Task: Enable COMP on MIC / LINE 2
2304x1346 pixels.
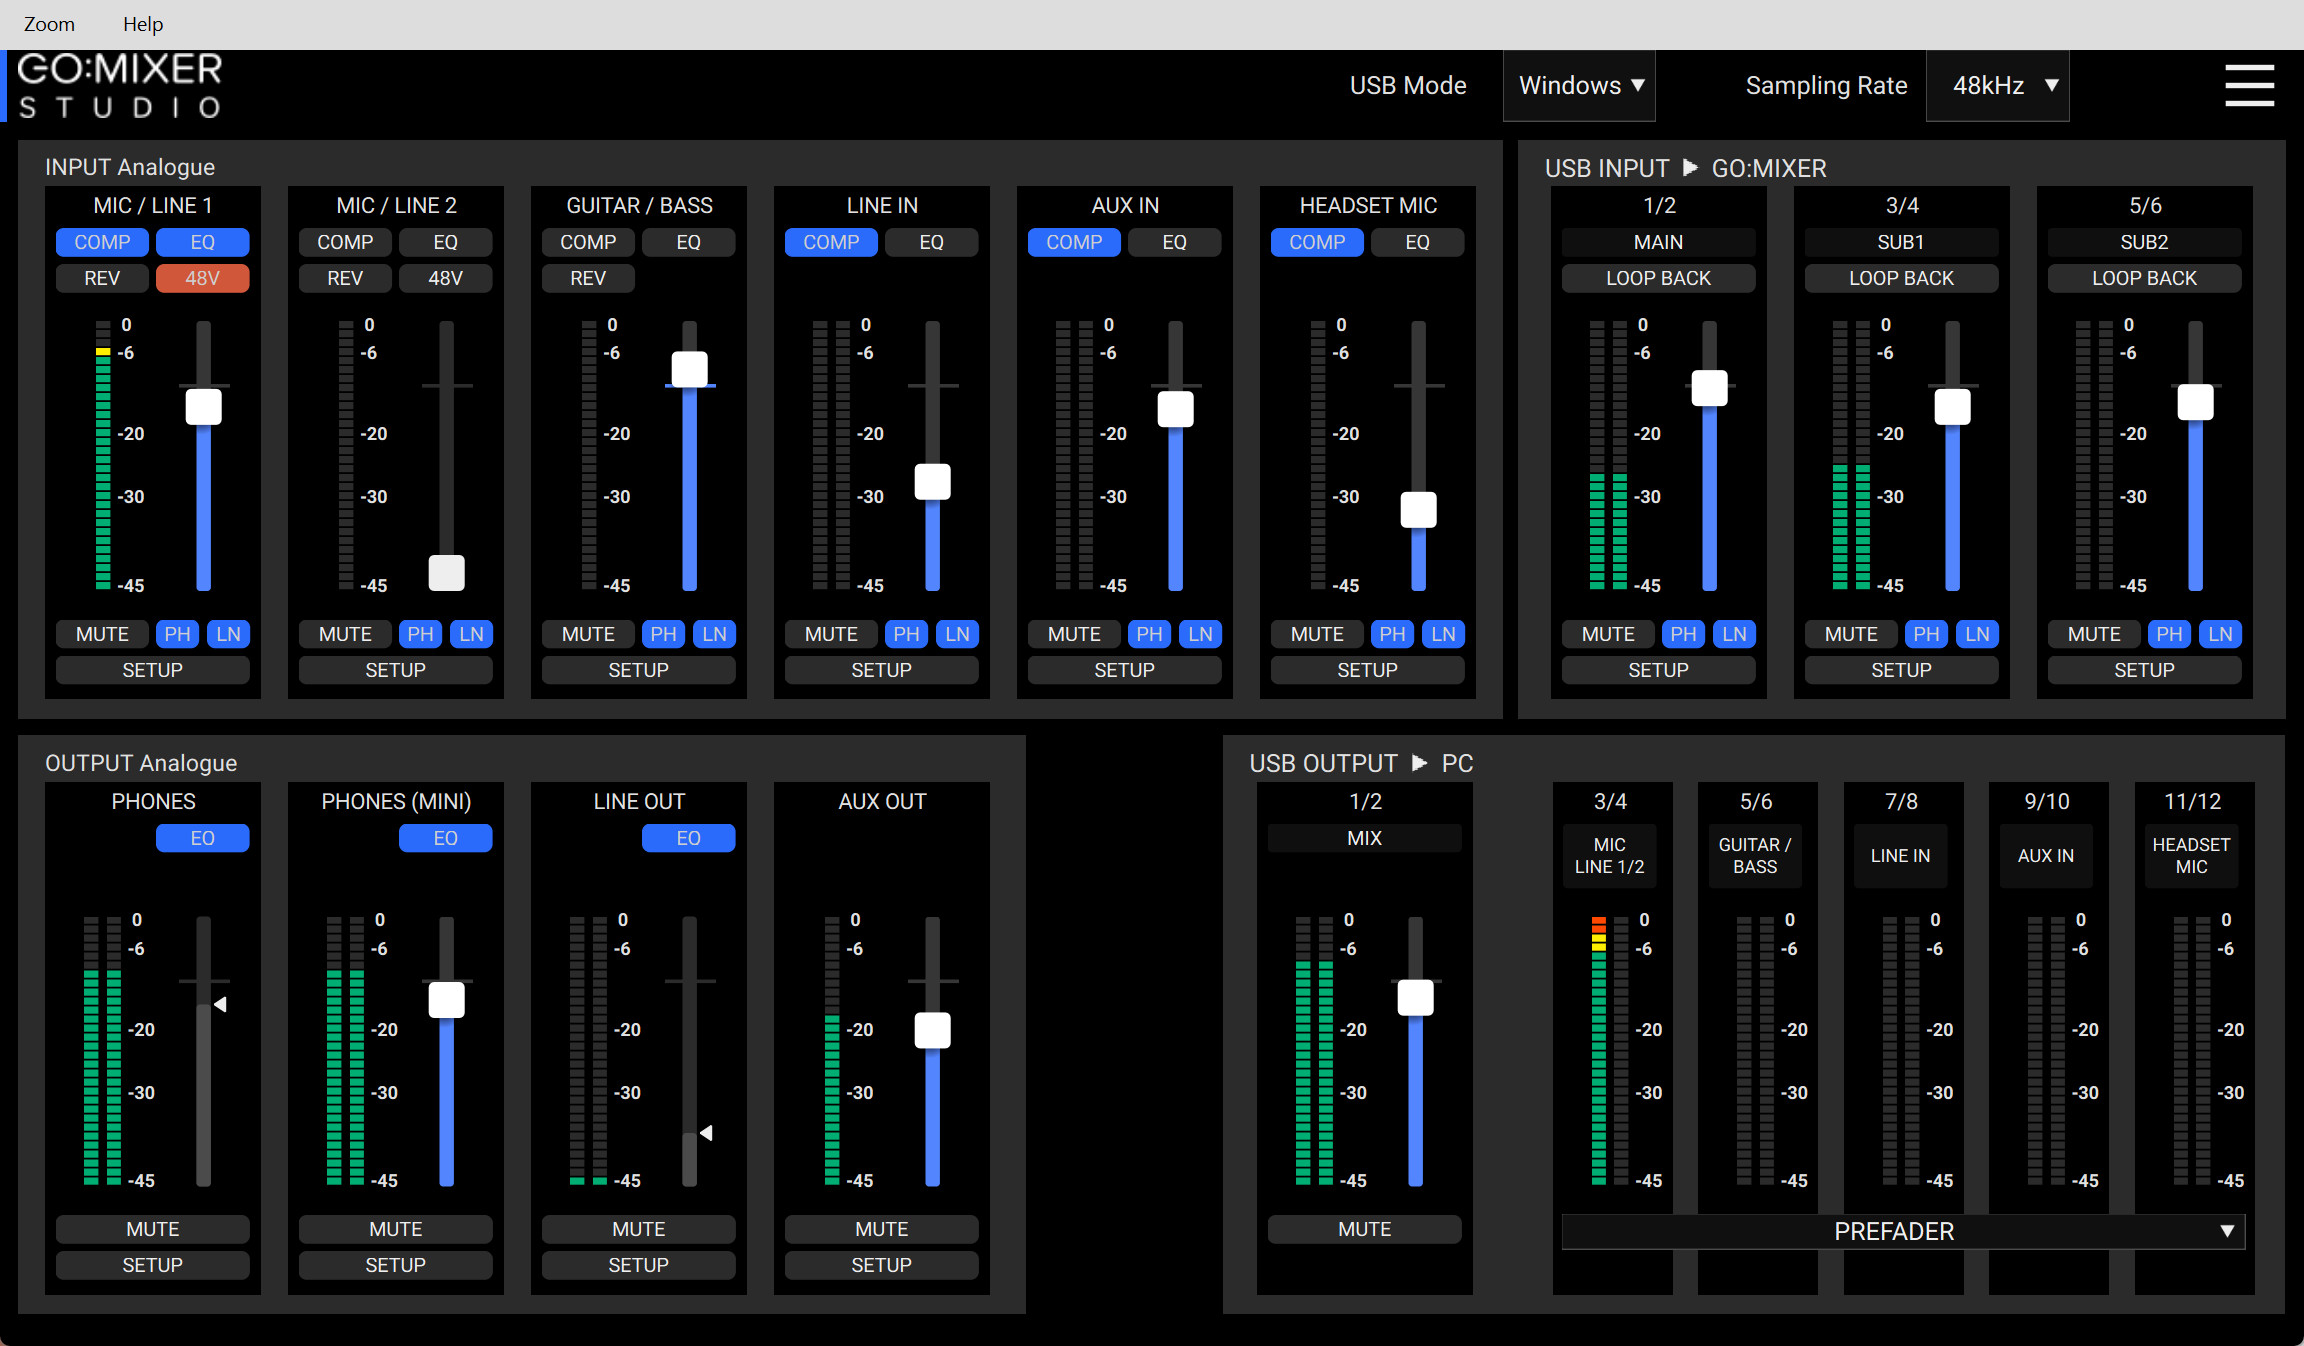Action: pos(345,242)
